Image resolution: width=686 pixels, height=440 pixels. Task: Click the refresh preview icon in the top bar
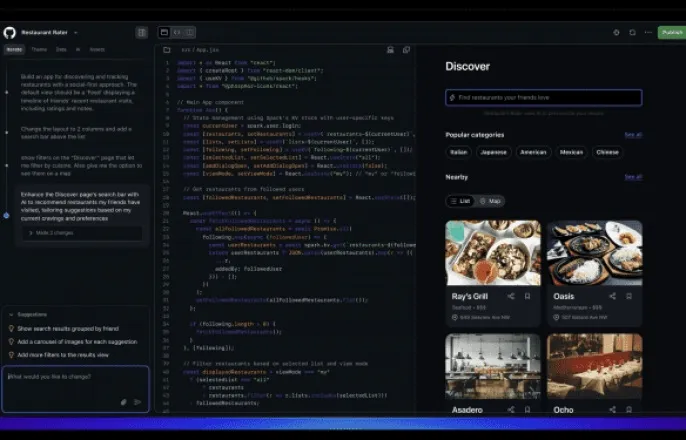633,32
